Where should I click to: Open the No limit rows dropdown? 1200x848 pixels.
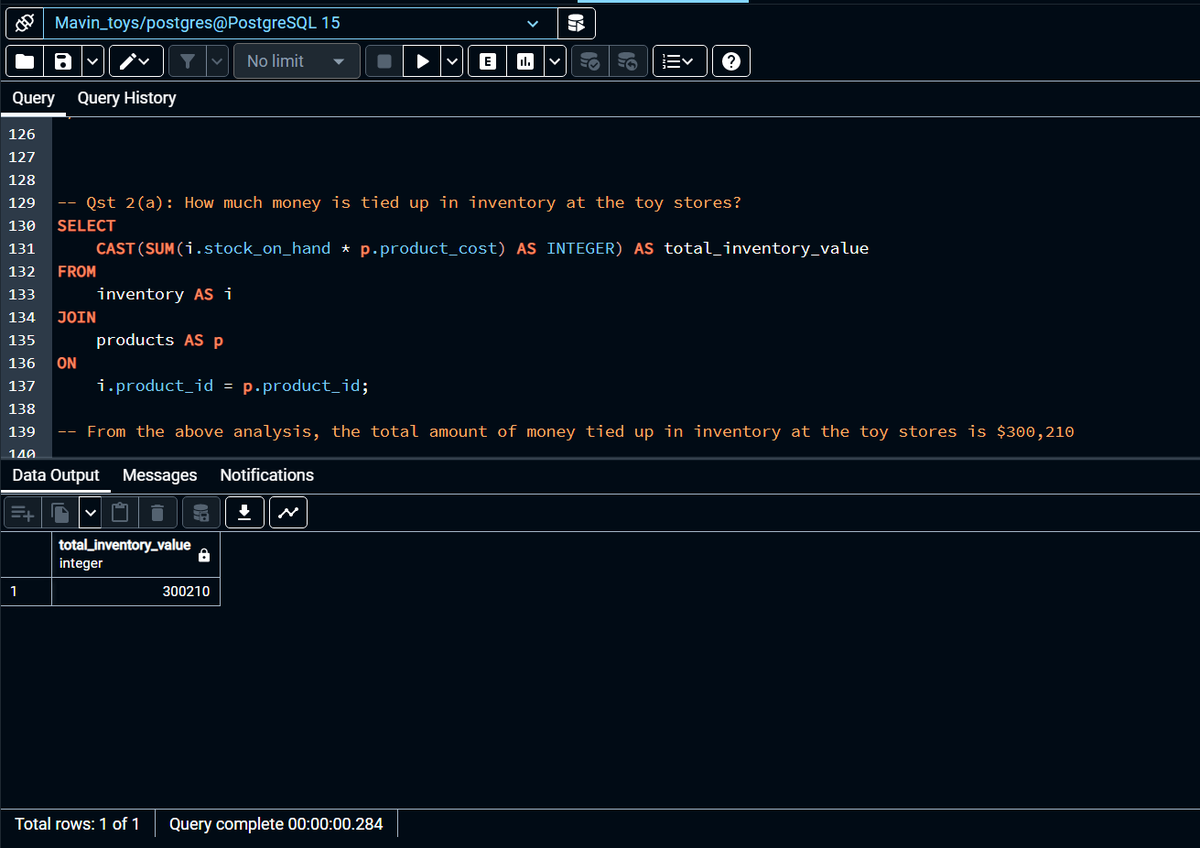point(297,62)
